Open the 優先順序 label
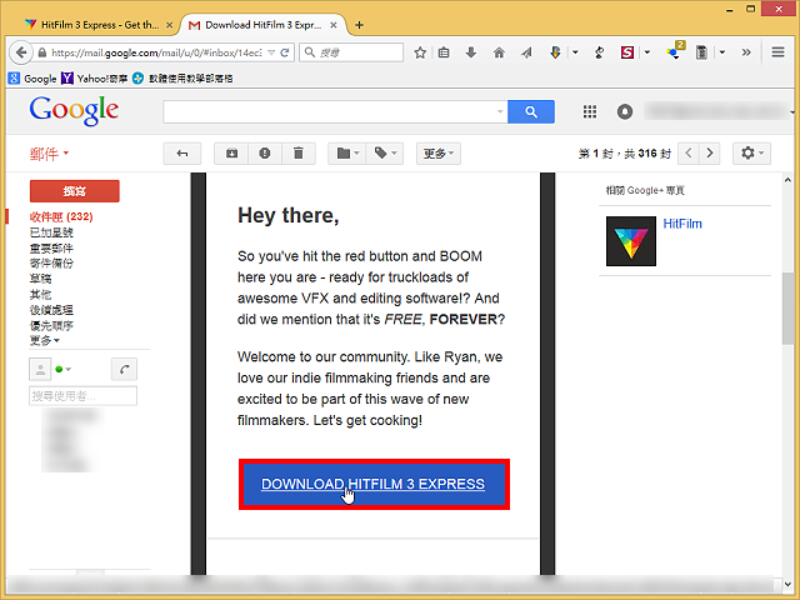 click(51, 326)
